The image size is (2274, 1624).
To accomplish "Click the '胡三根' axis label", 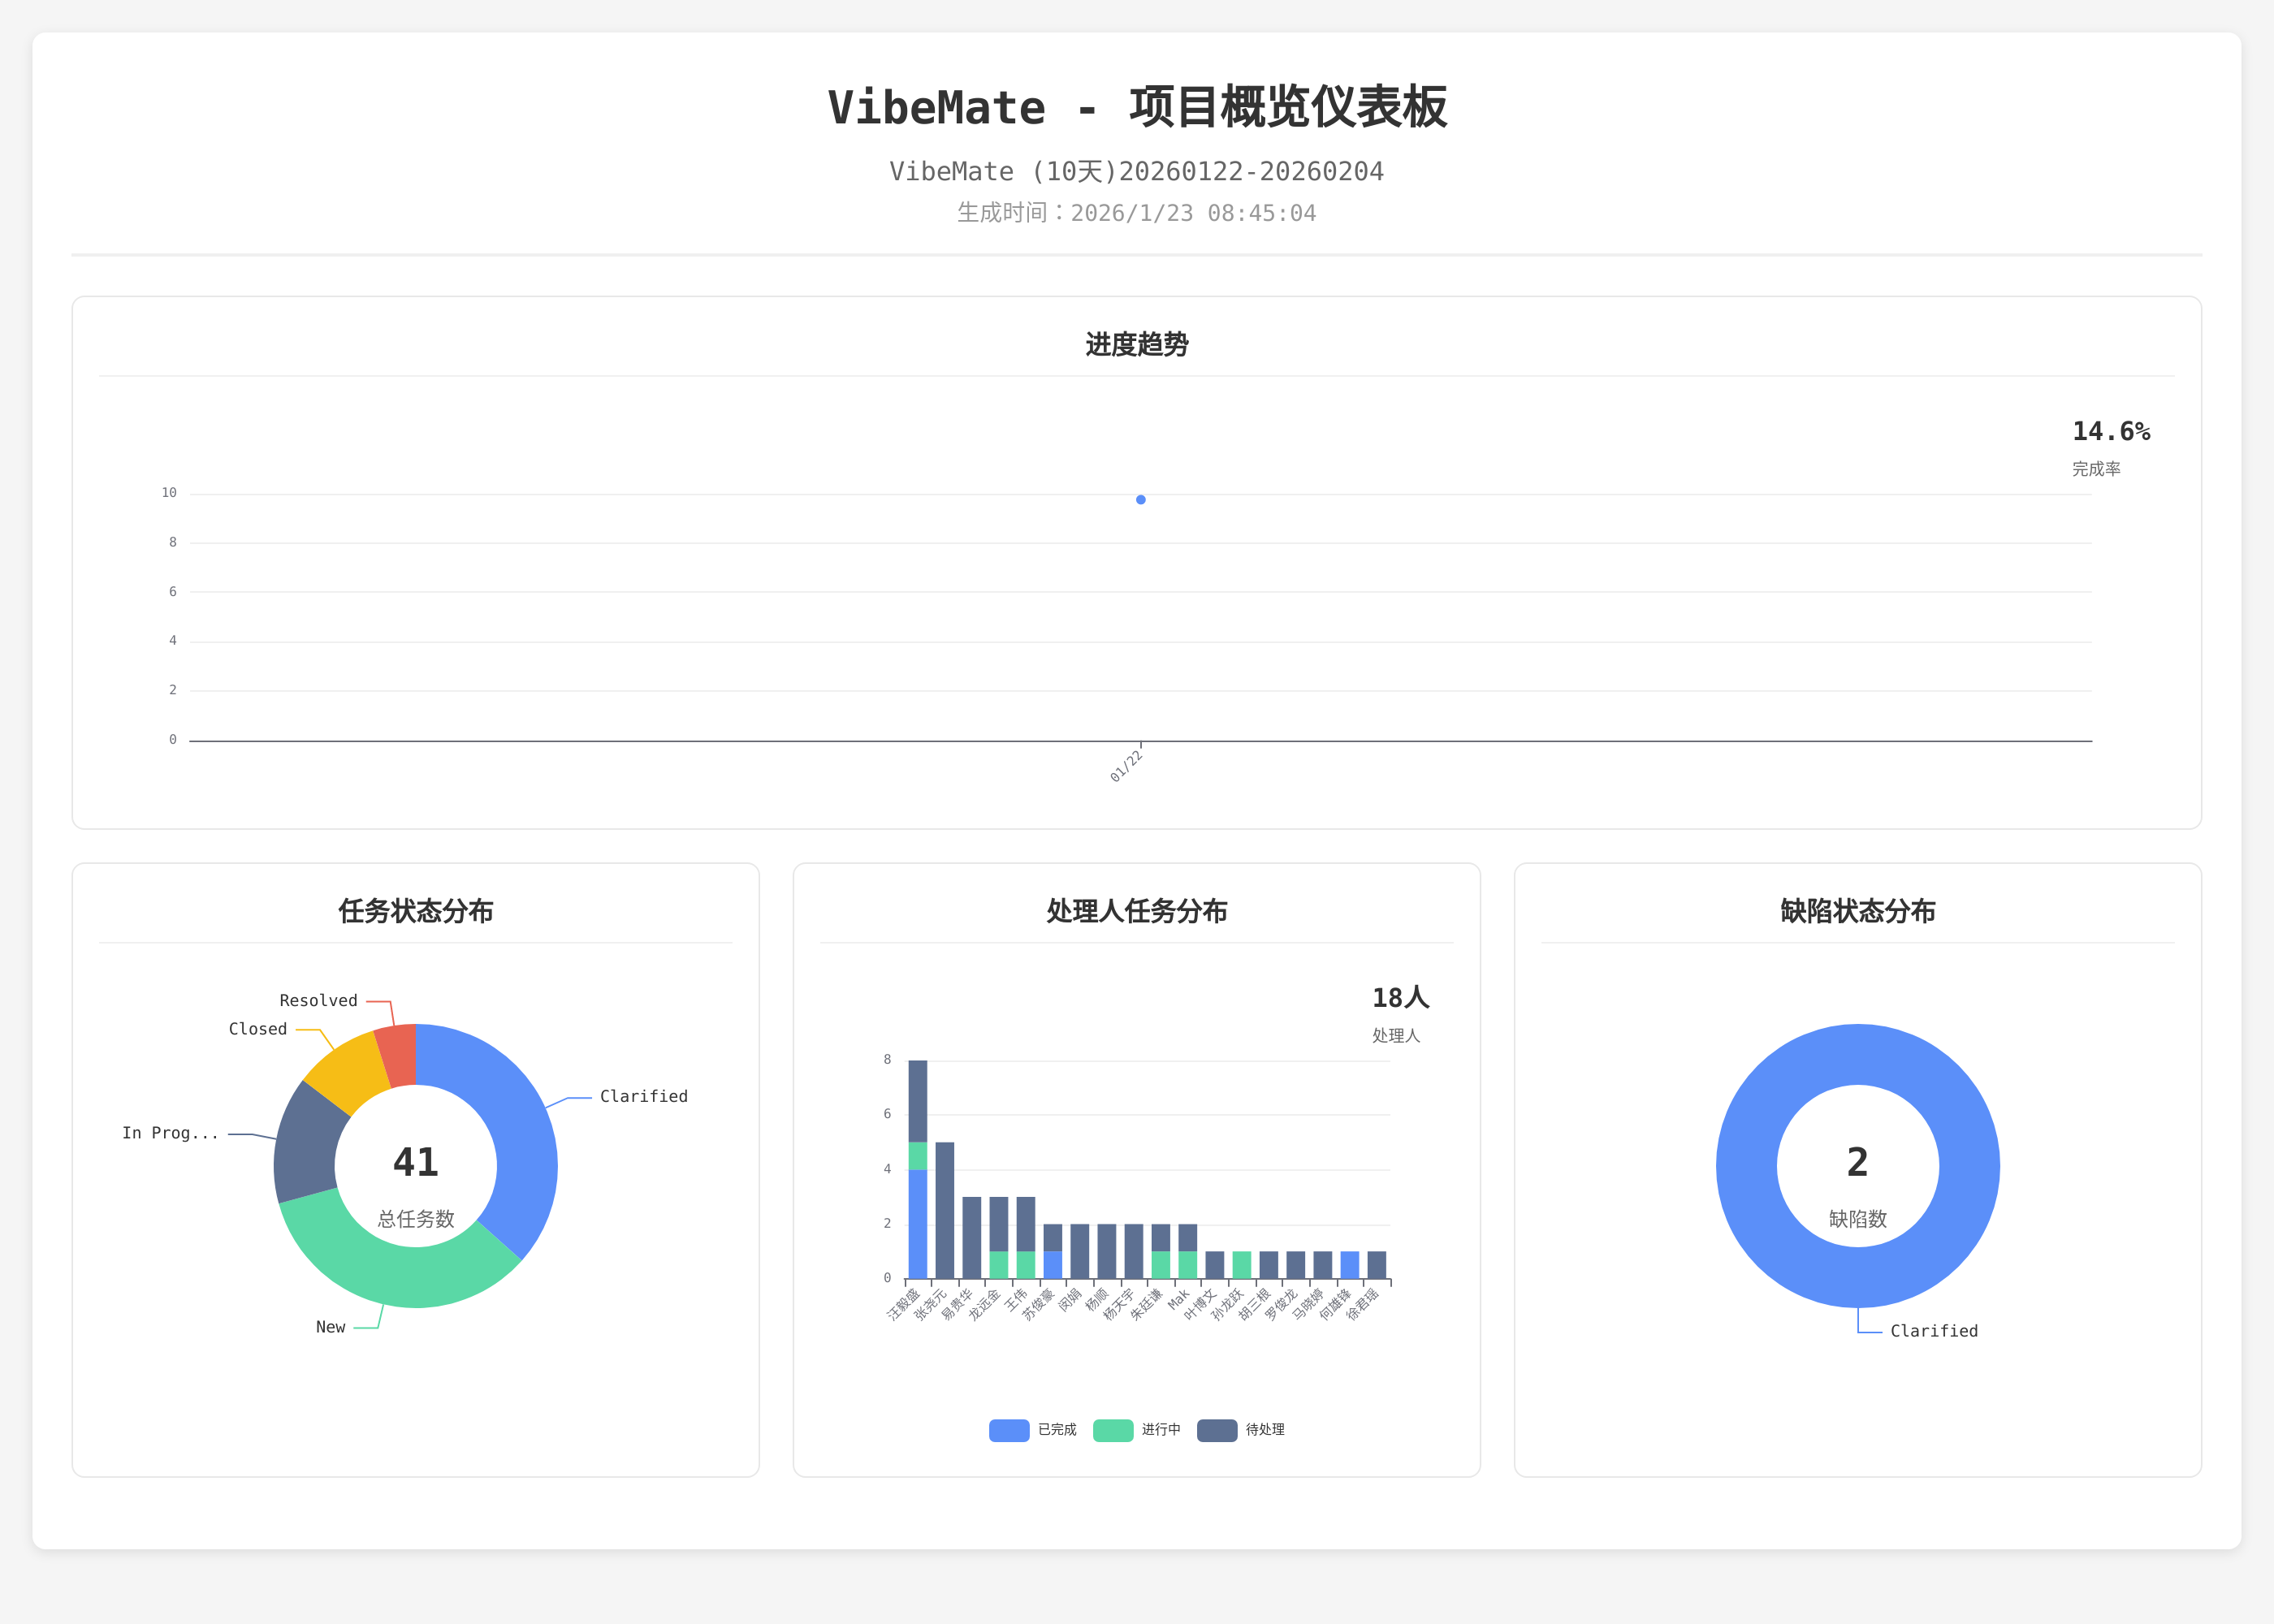I will point(1254,1304).
